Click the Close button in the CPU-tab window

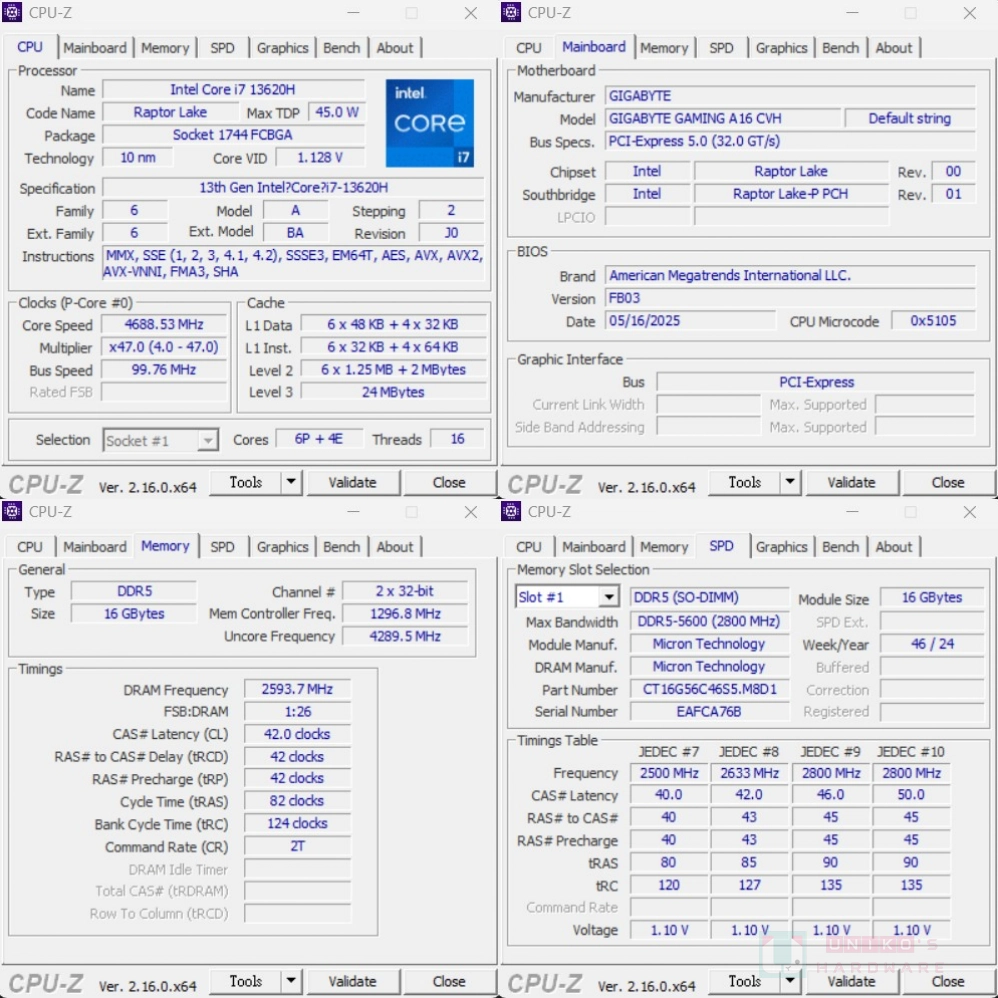click(x=449, y=482)
